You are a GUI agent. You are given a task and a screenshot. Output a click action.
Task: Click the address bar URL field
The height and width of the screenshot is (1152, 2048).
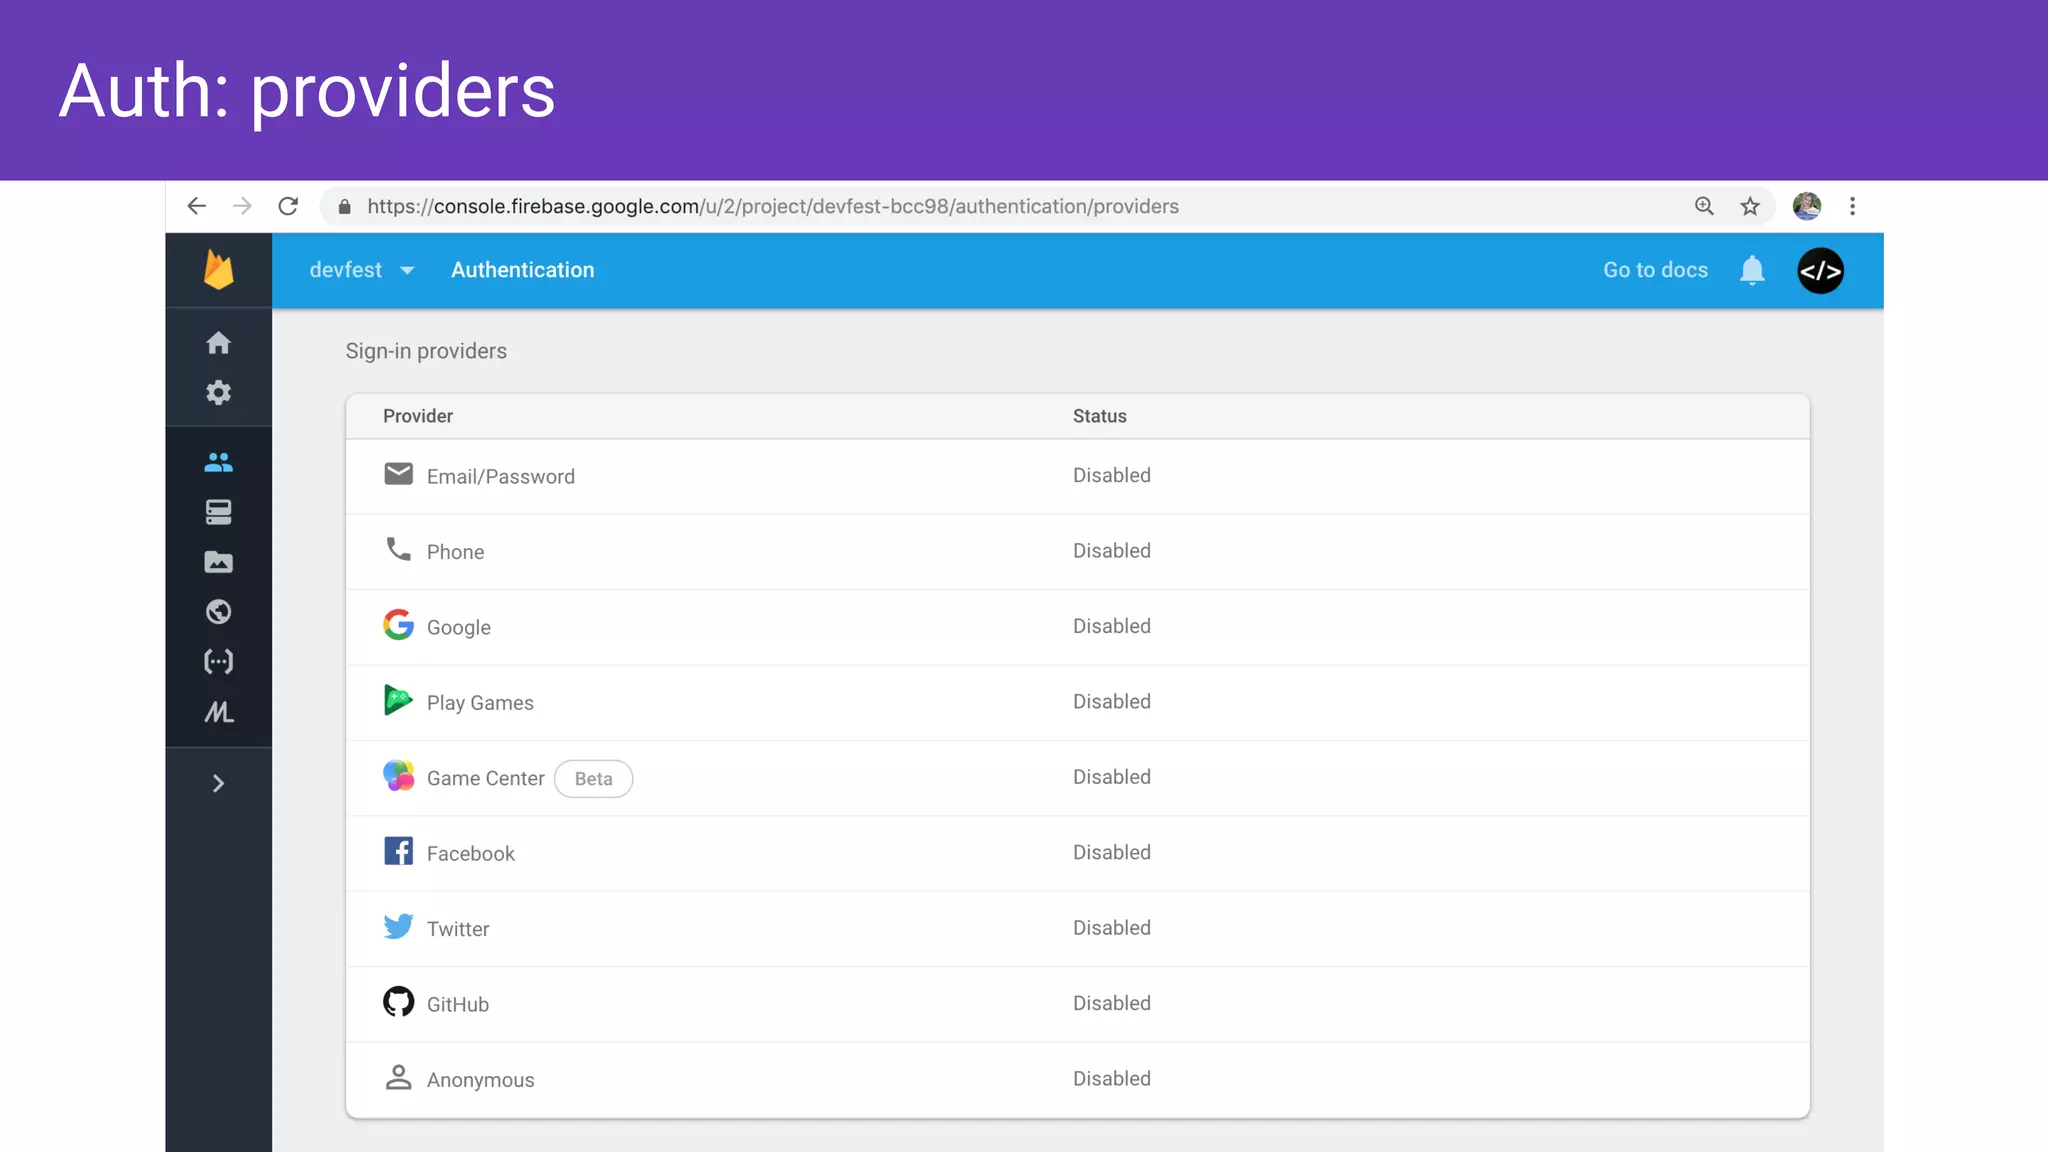pos(1047,206)
